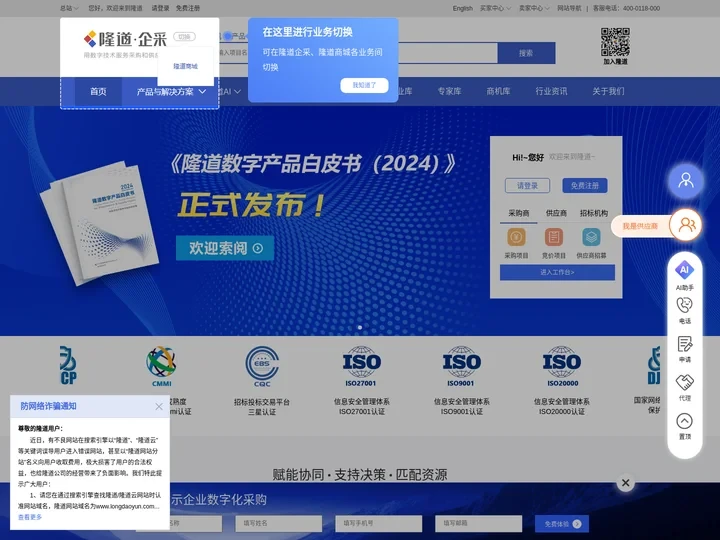This screenshot has width=720, height=540.
Task: Click 欢迎索阅 on the whitepaper banner
Action: click(225, 248)
